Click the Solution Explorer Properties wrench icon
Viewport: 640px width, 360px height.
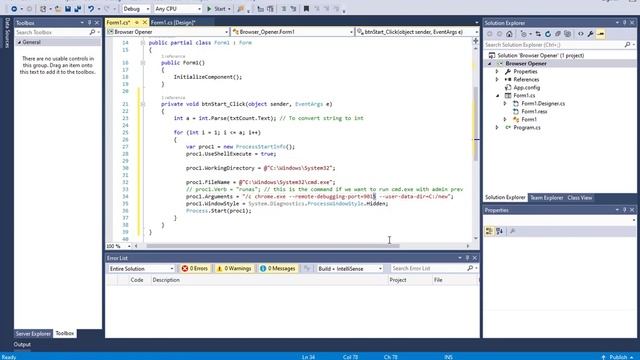pos(590,34)
